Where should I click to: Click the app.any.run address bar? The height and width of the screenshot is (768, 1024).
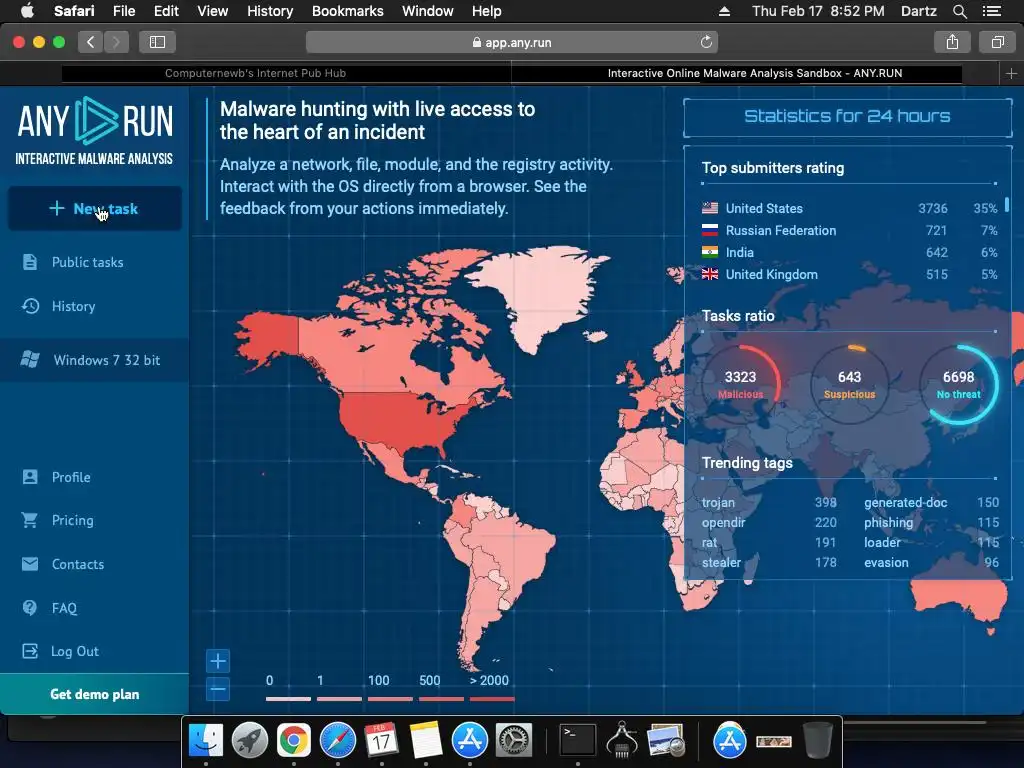click(x=511, y=42)
